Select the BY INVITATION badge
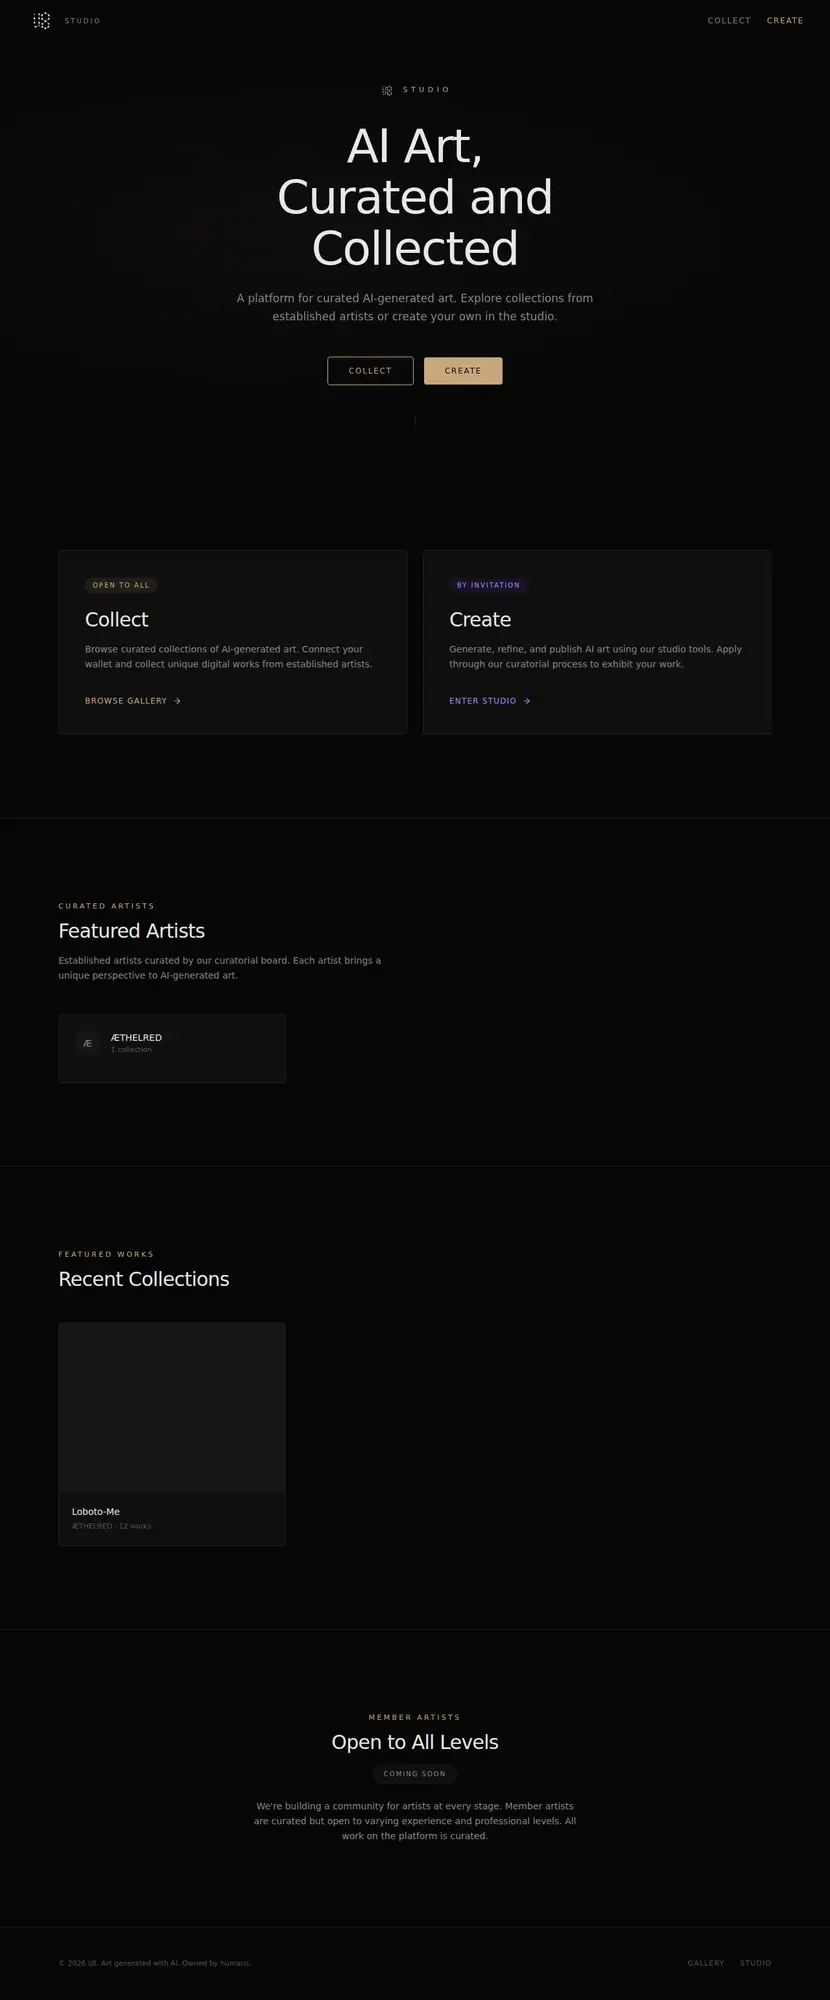This screenshot has height=2000, width=830. click(488, 585)
